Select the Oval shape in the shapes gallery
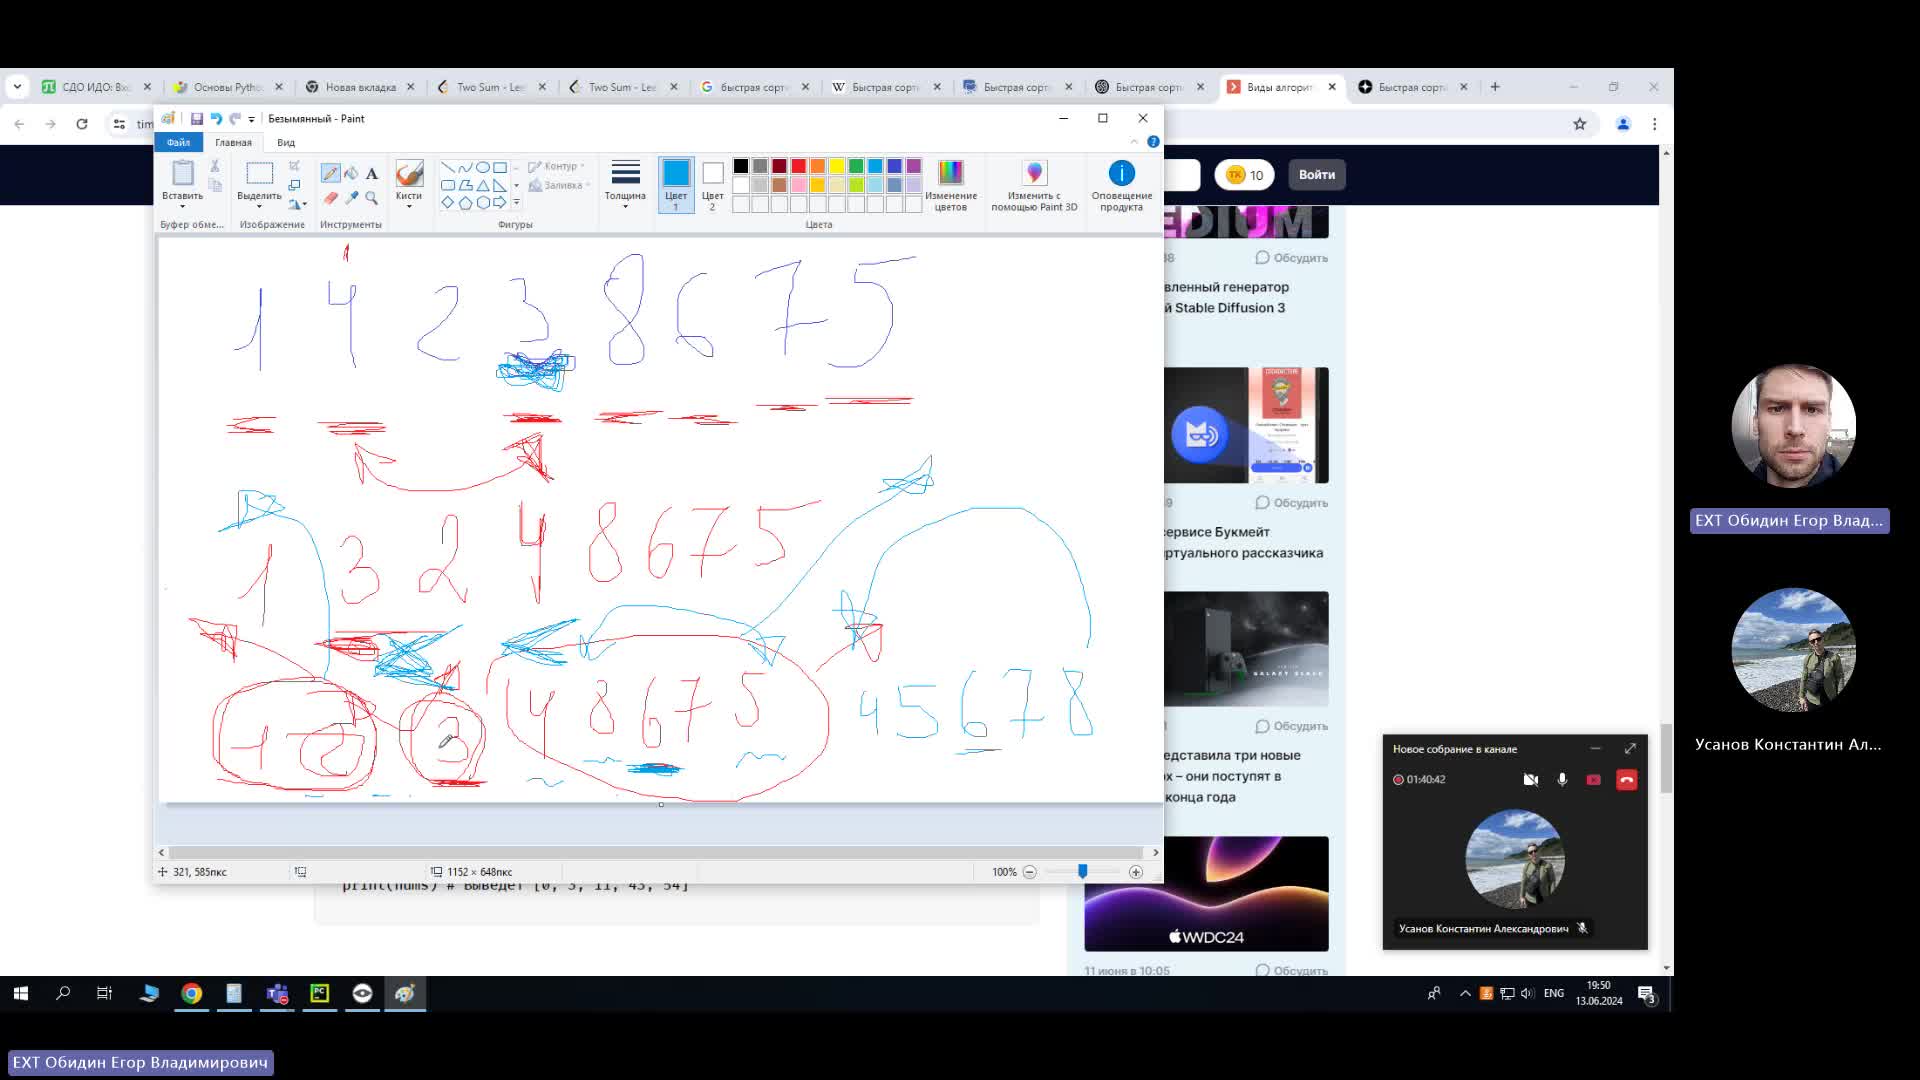This screenshot has height=1080, width=1920. point(483,167)
